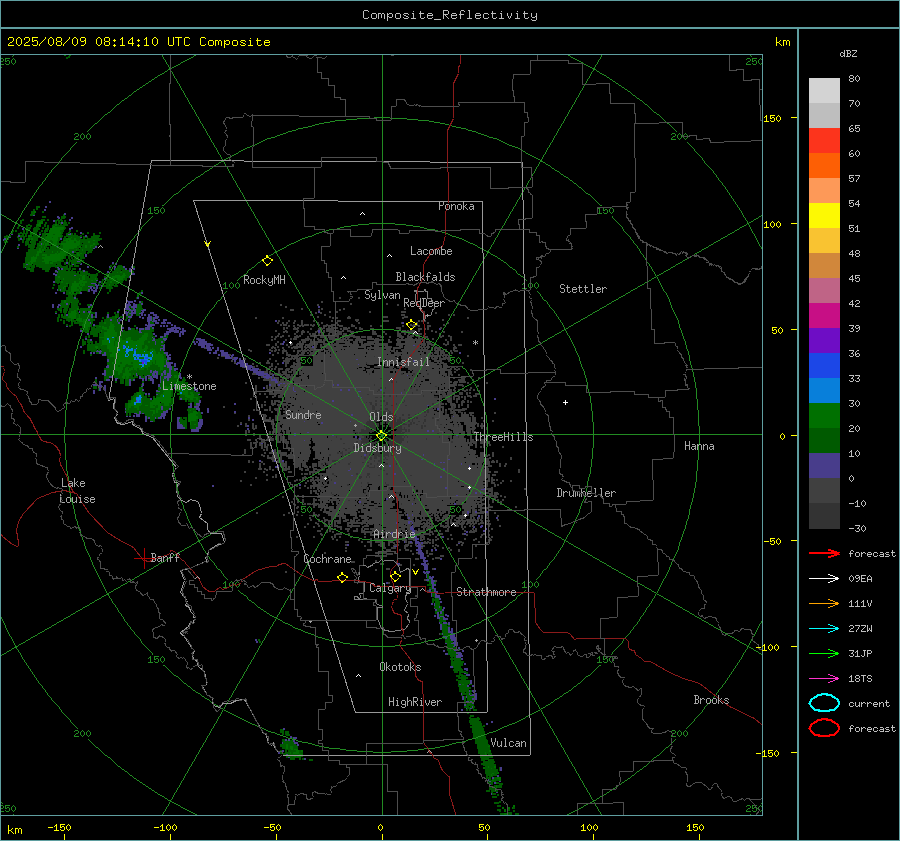Pick the dark gray swatch above -30 dBZ

tap(824, 516)
